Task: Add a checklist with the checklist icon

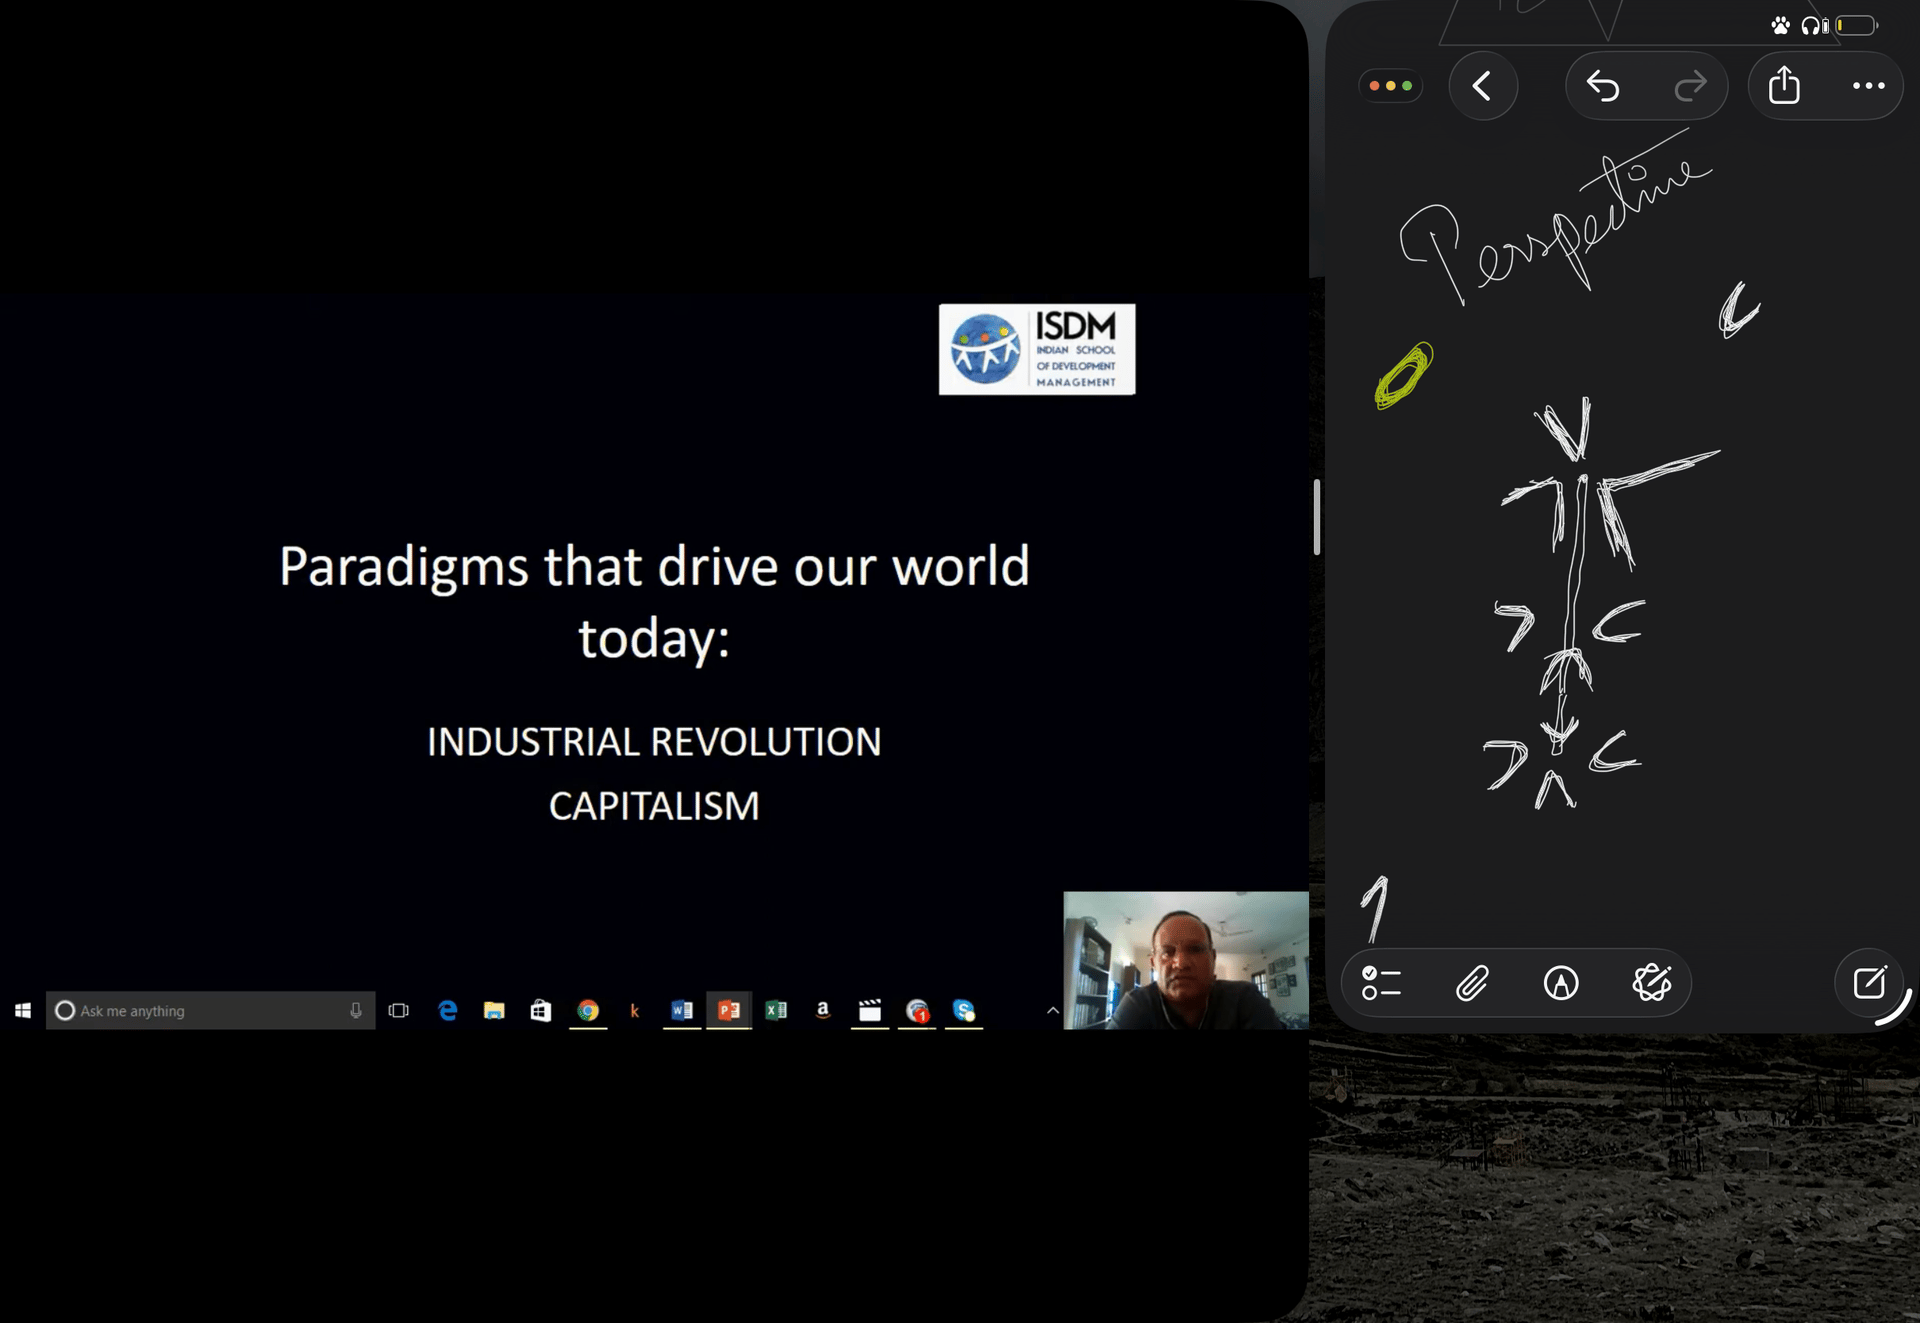Action: point(1381,983)
